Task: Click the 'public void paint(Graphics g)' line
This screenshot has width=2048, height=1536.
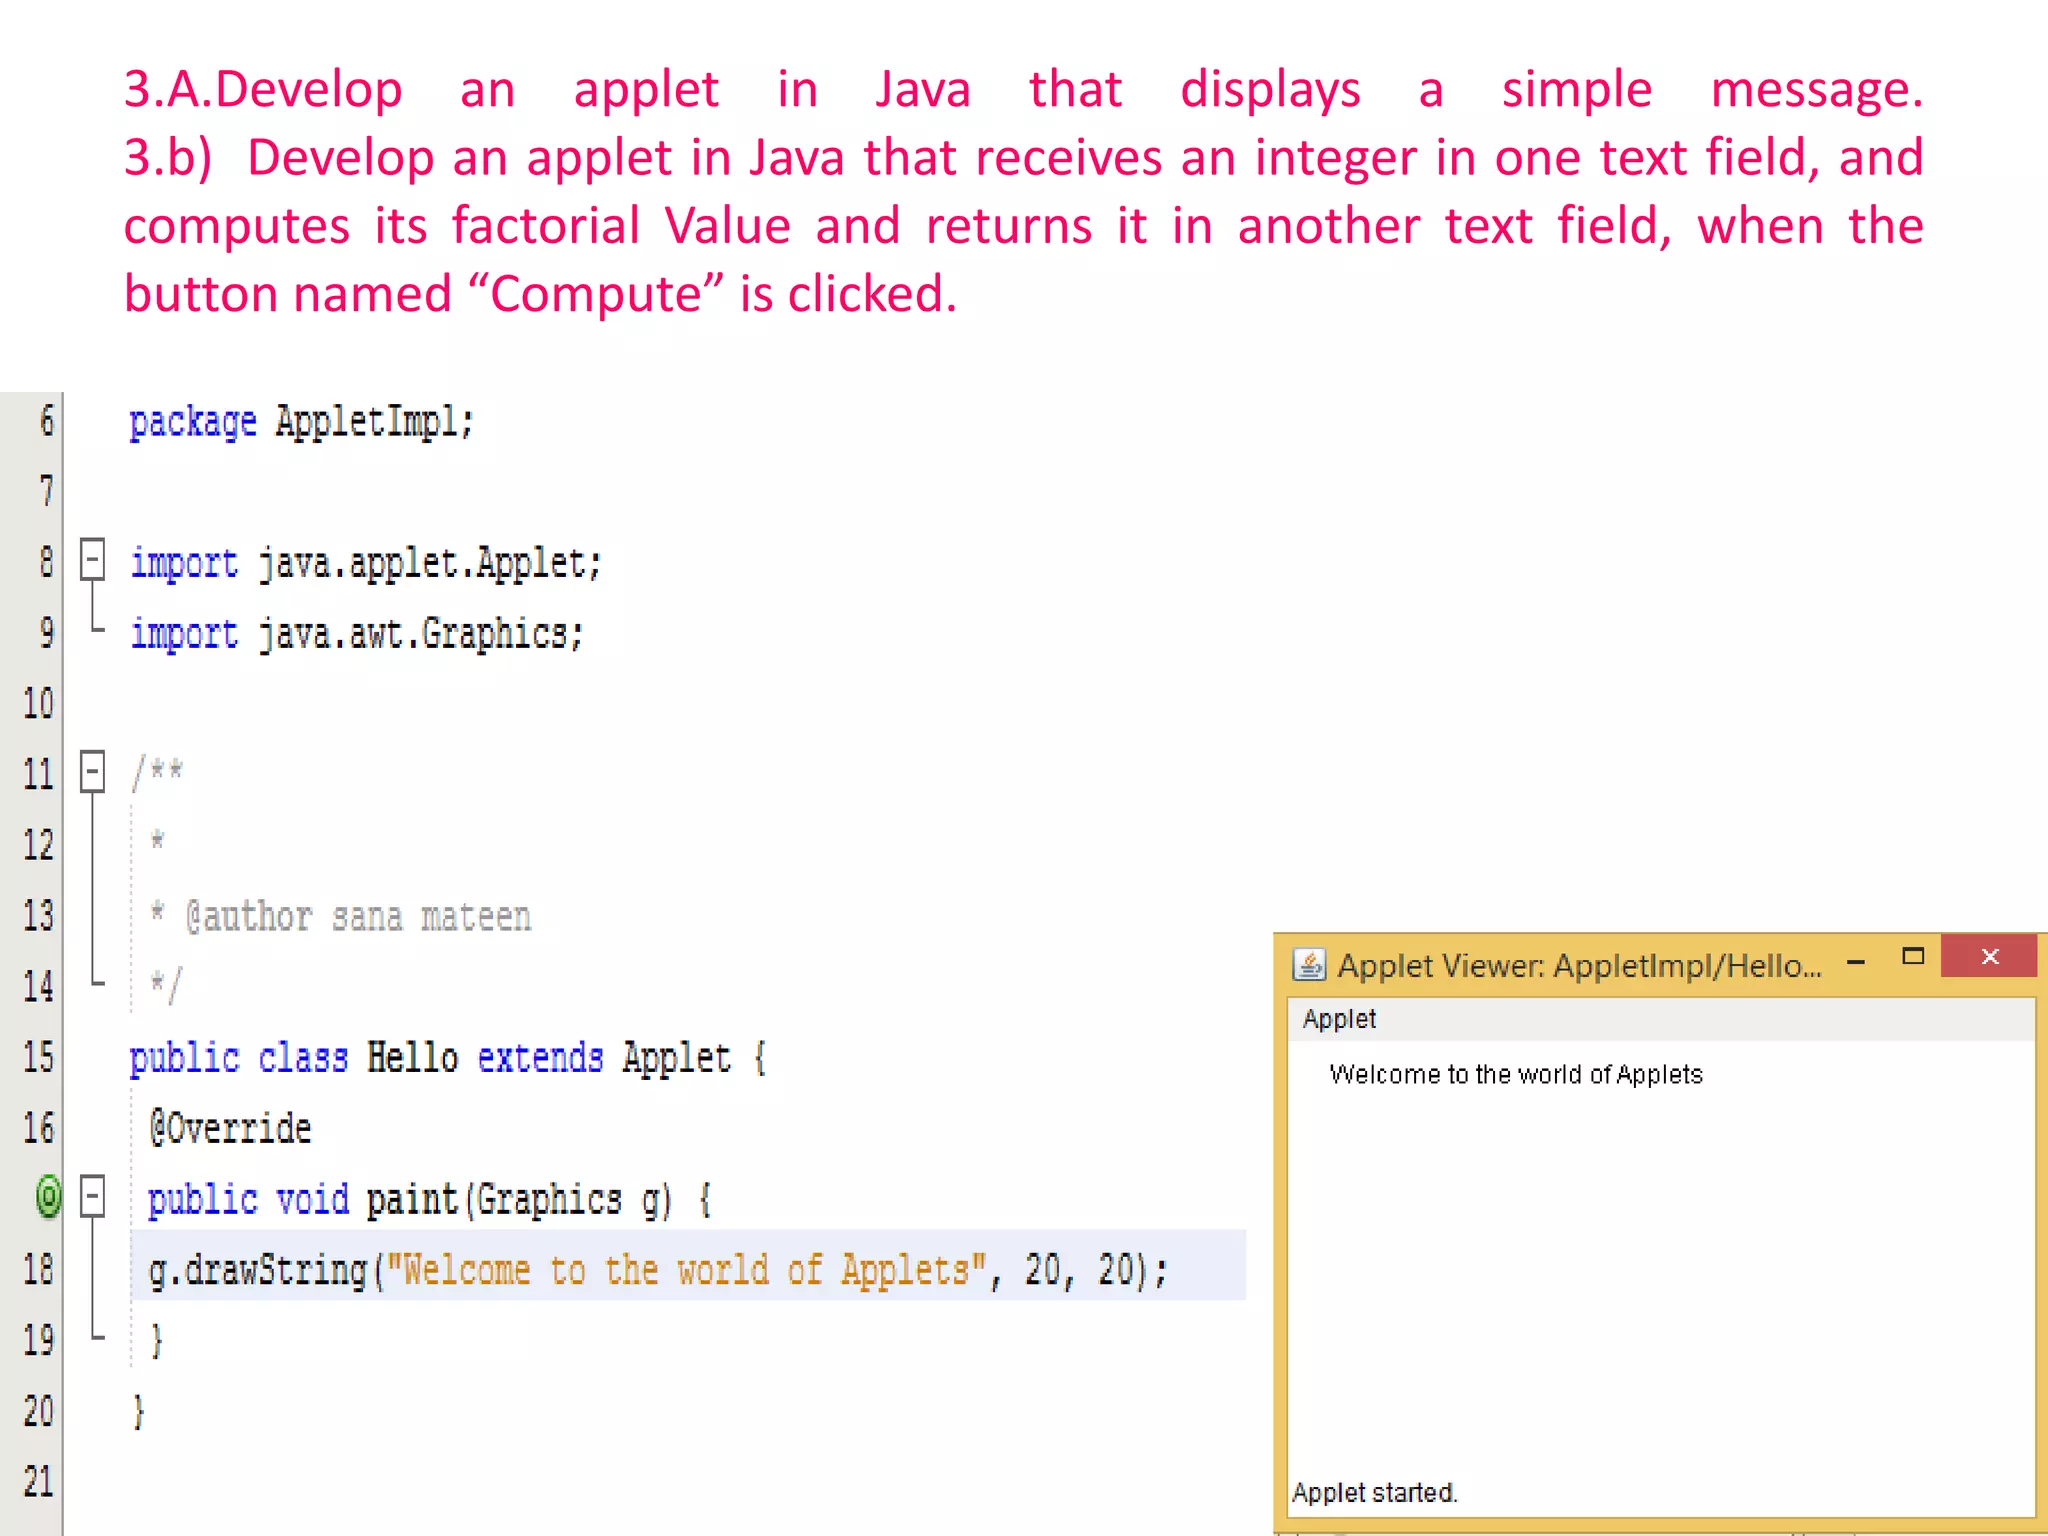Action: (x=430, y=1200)
